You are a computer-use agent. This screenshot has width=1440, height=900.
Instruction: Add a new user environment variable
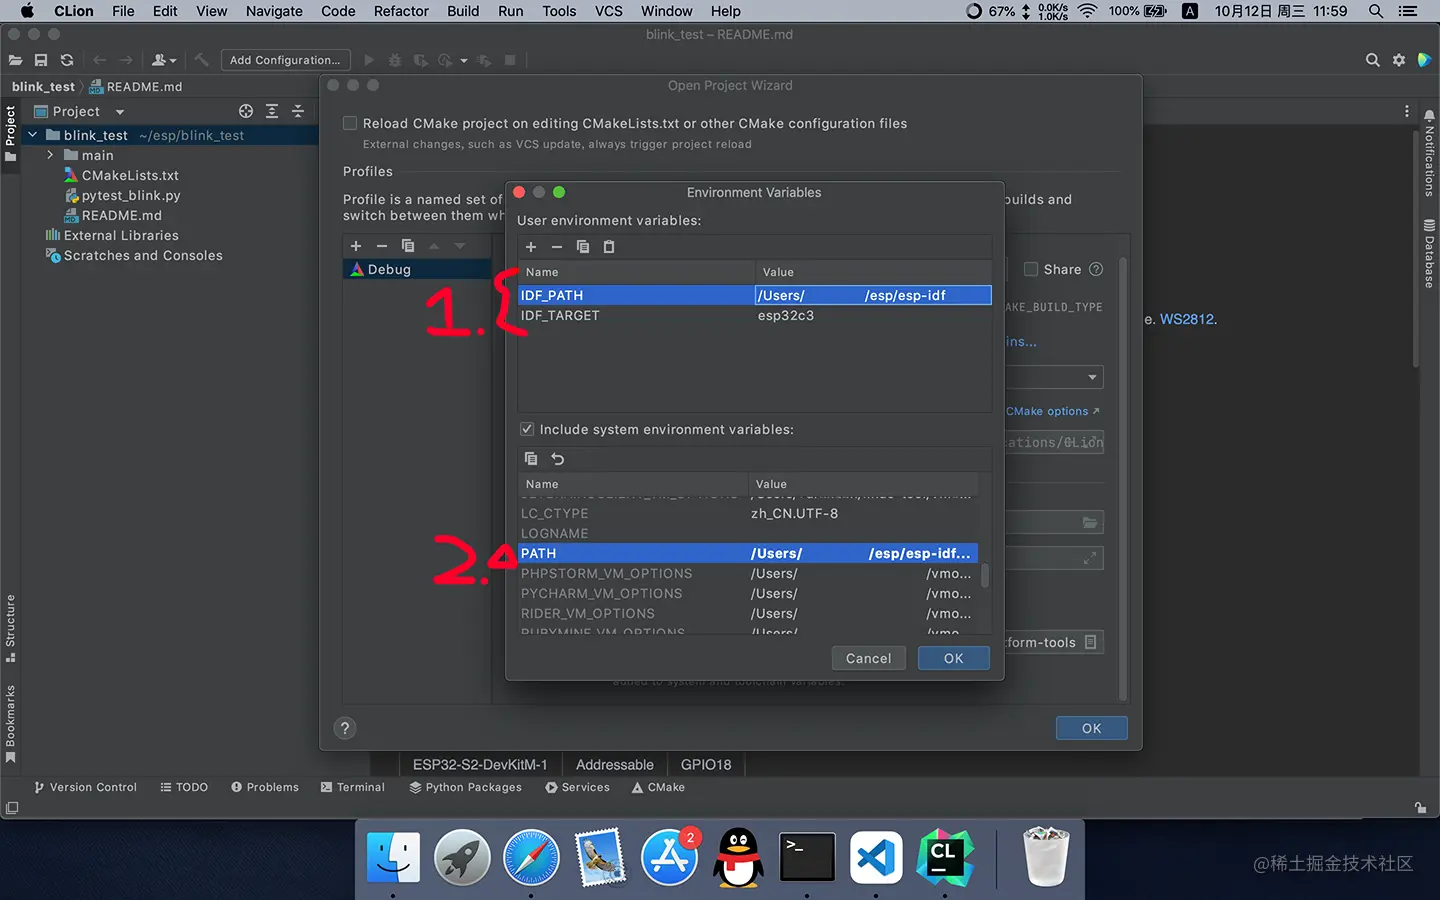coord(531,247)
